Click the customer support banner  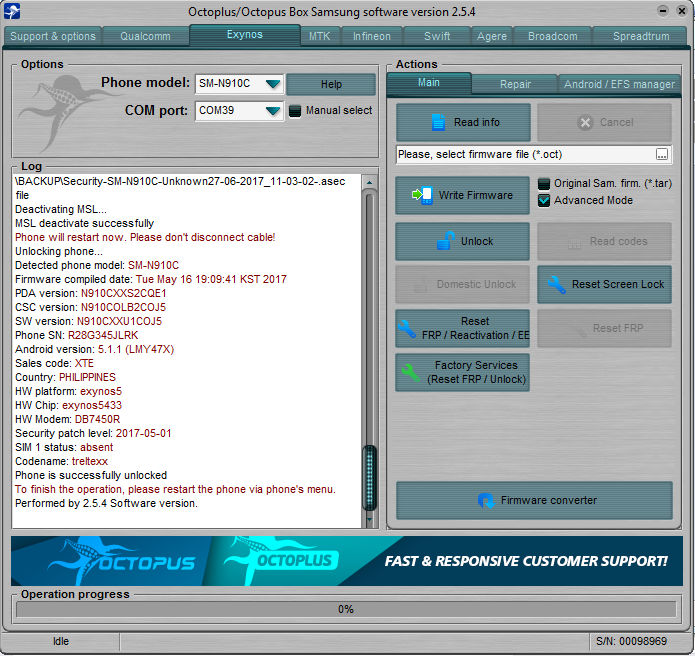(x=347, y=561)
